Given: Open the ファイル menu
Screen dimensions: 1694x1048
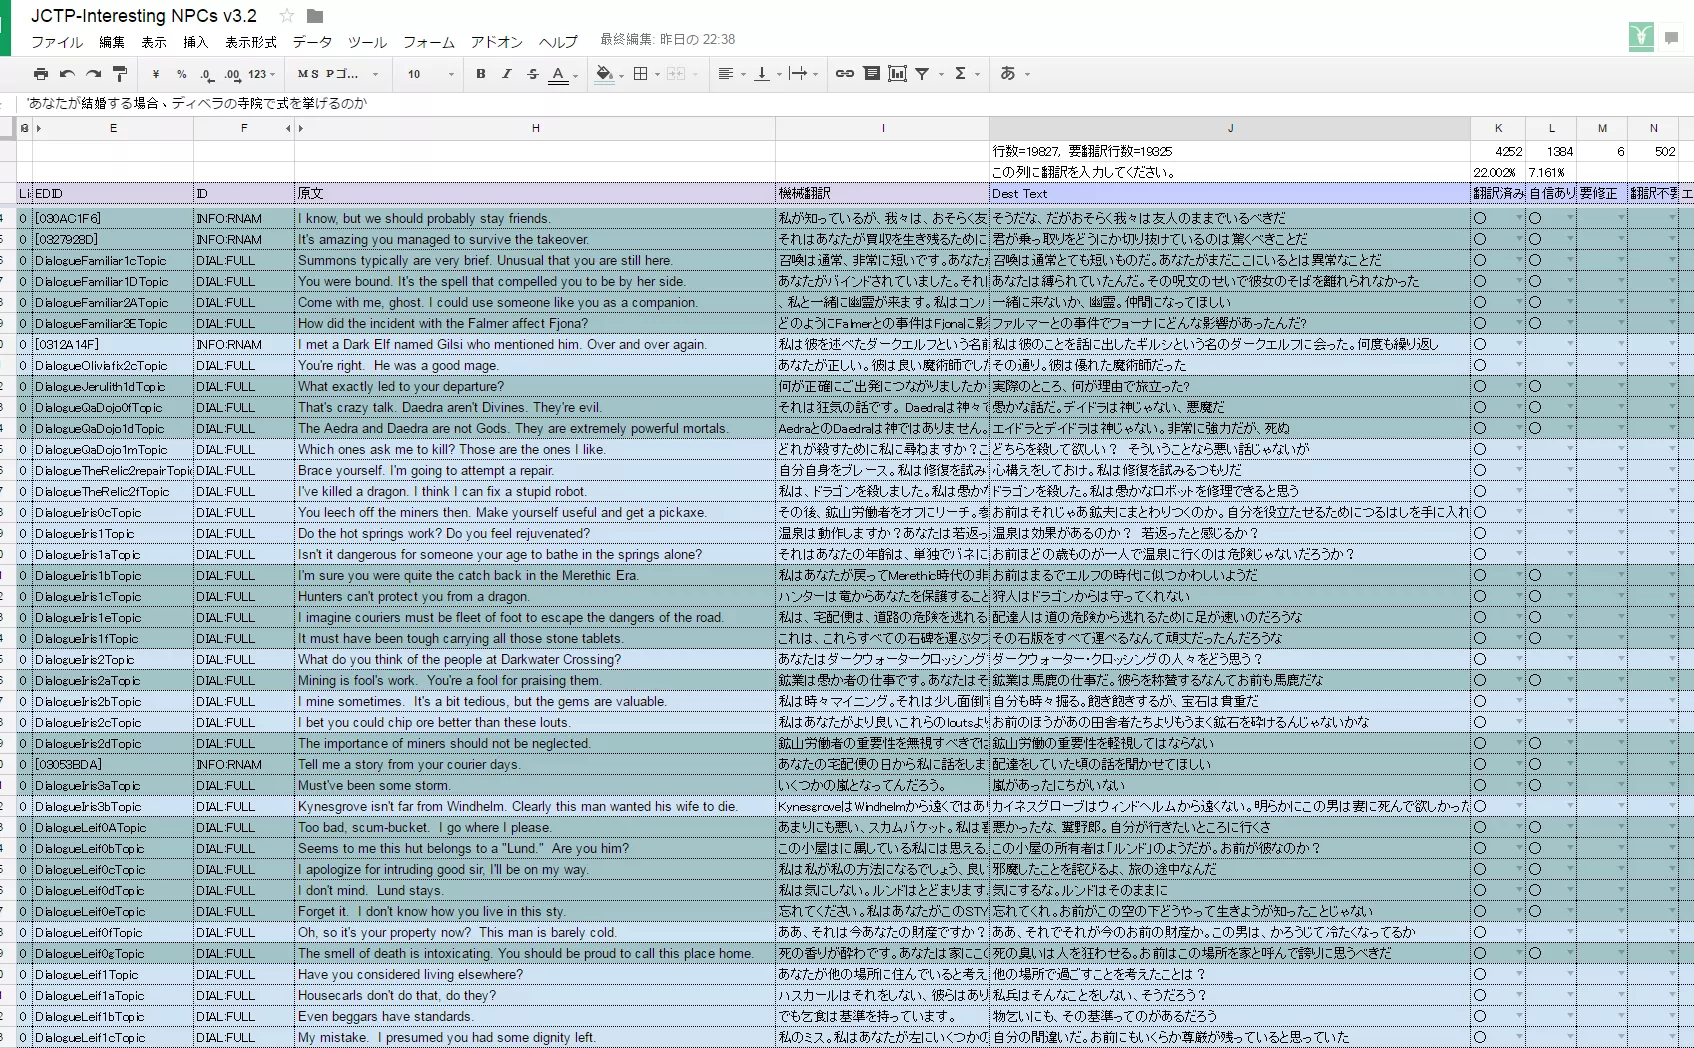Looking at the screenshot, I should (57, 42).
